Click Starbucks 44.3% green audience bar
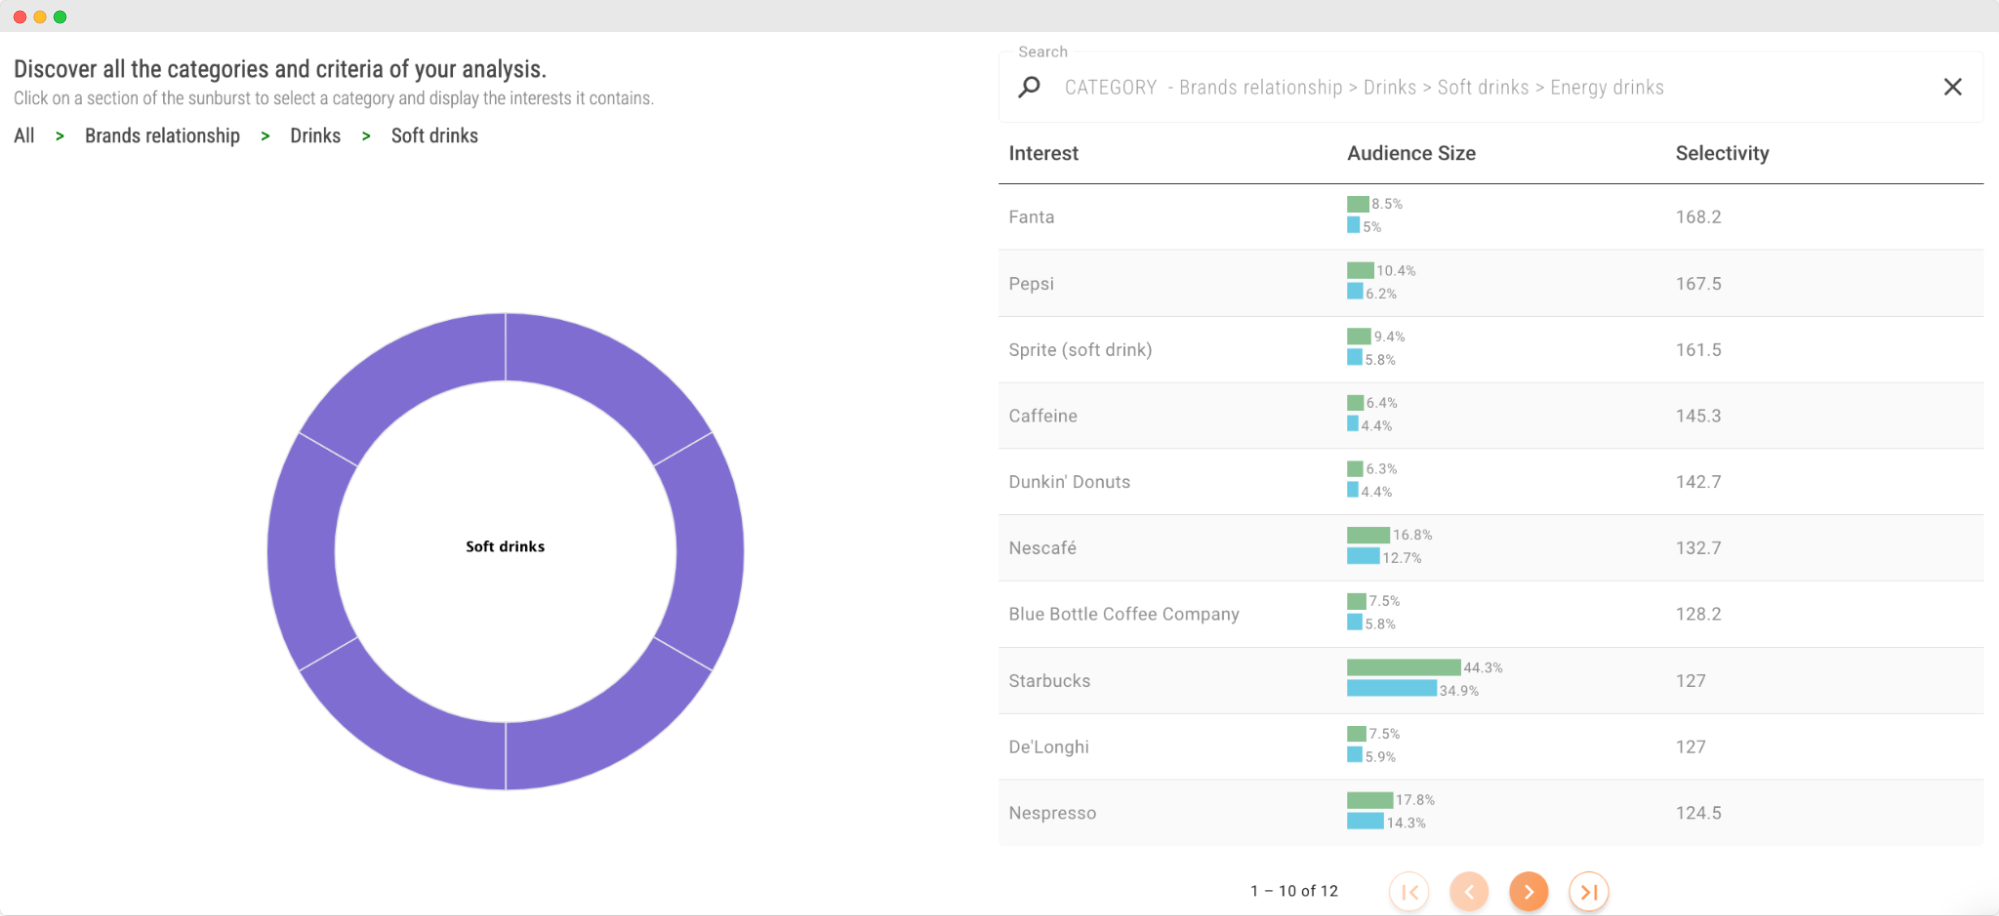The image size is (1999, 916). point(1403,667)
